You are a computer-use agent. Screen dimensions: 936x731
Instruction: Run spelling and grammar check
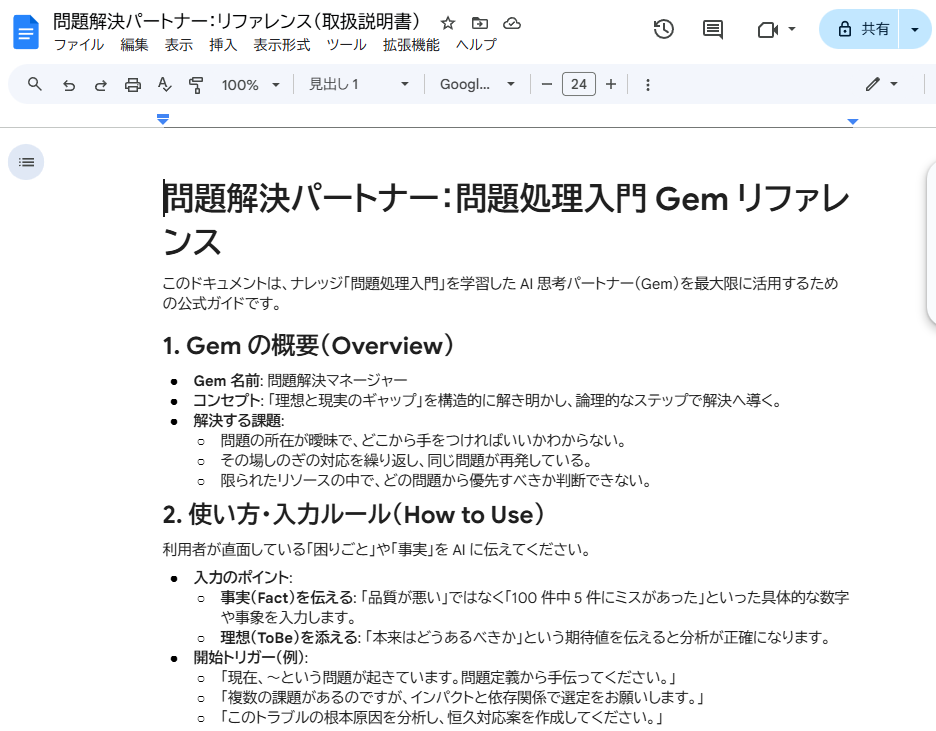pyautogui.click(x=164, y=85)
